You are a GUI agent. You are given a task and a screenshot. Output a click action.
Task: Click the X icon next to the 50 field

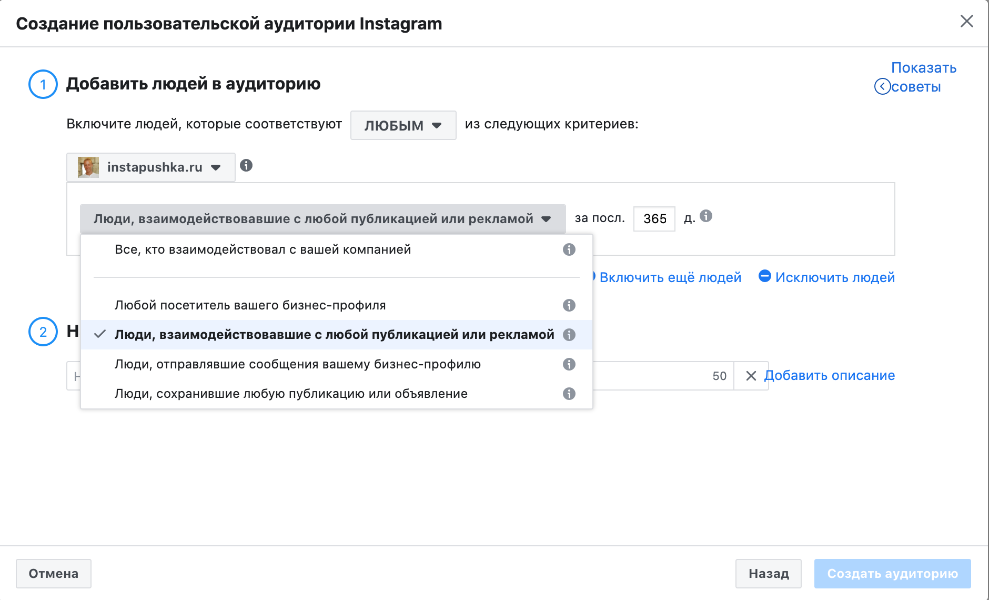tap(751, 376)
